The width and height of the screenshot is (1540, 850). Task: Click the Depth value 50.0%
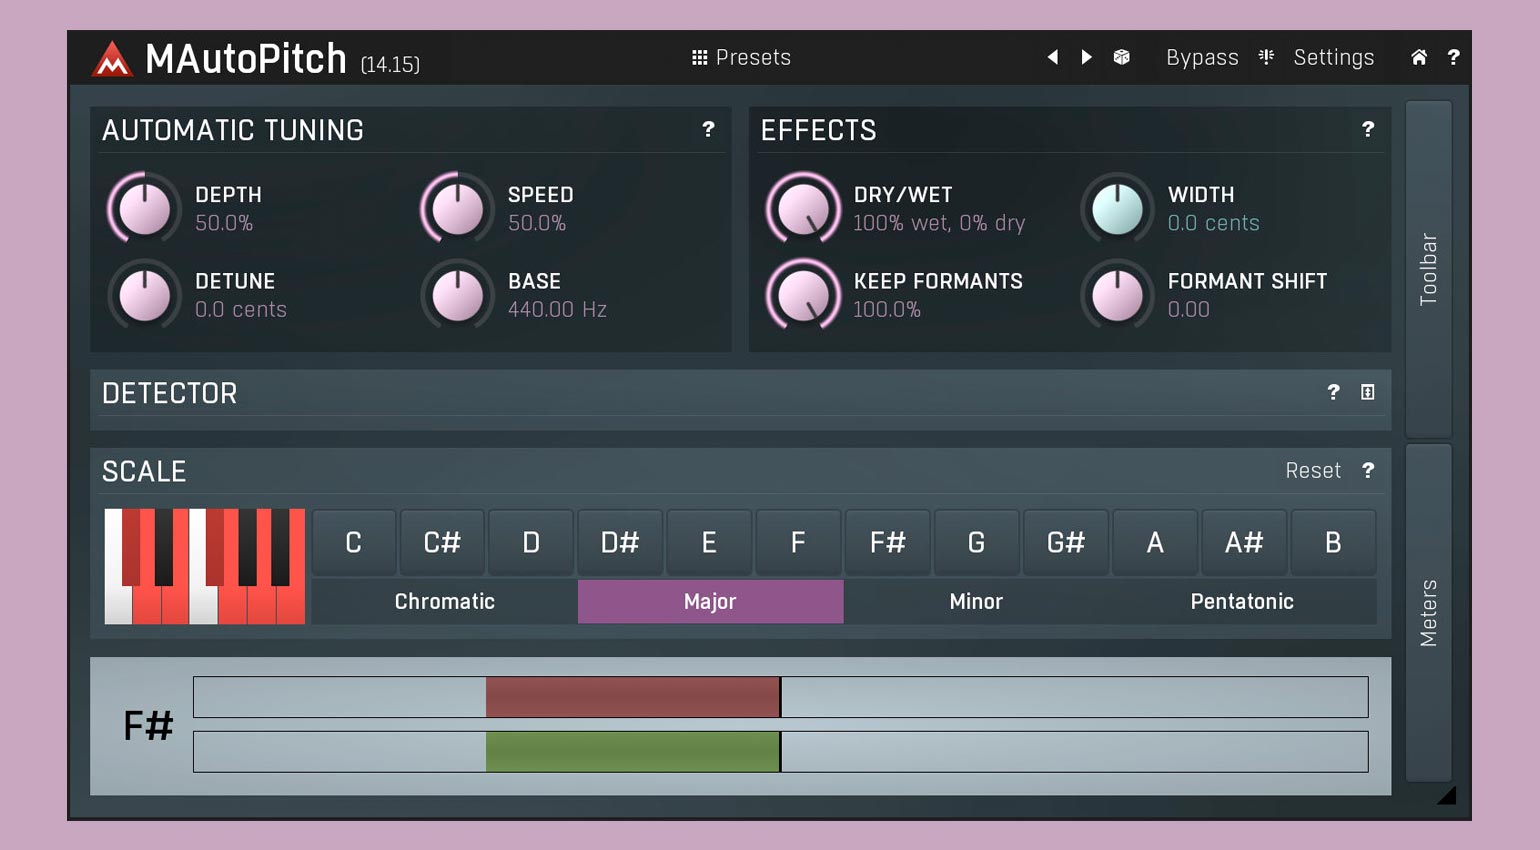tap(224, 223)
